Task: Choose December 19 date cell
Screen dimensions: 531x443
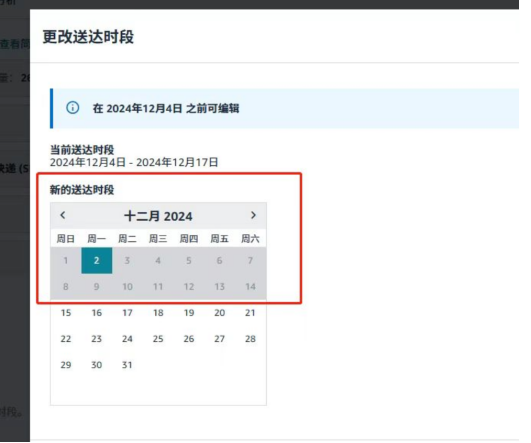Action: 189,313
